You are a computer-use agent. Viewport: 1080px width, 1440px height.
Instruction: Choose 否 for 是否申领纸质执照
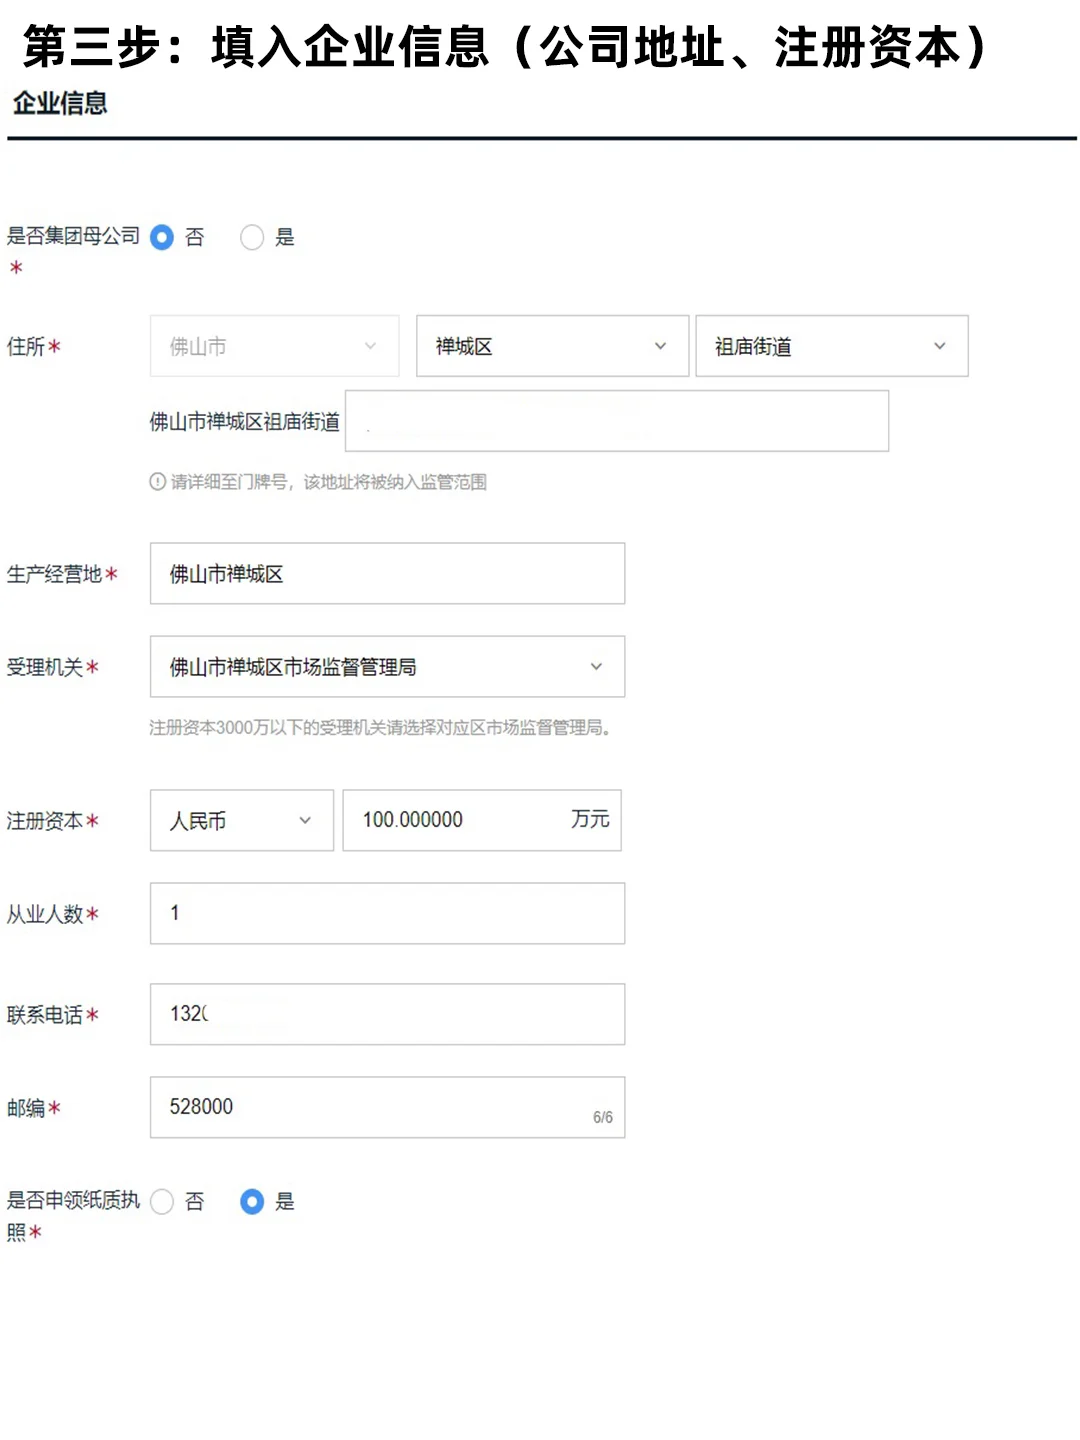point(162,1201)
